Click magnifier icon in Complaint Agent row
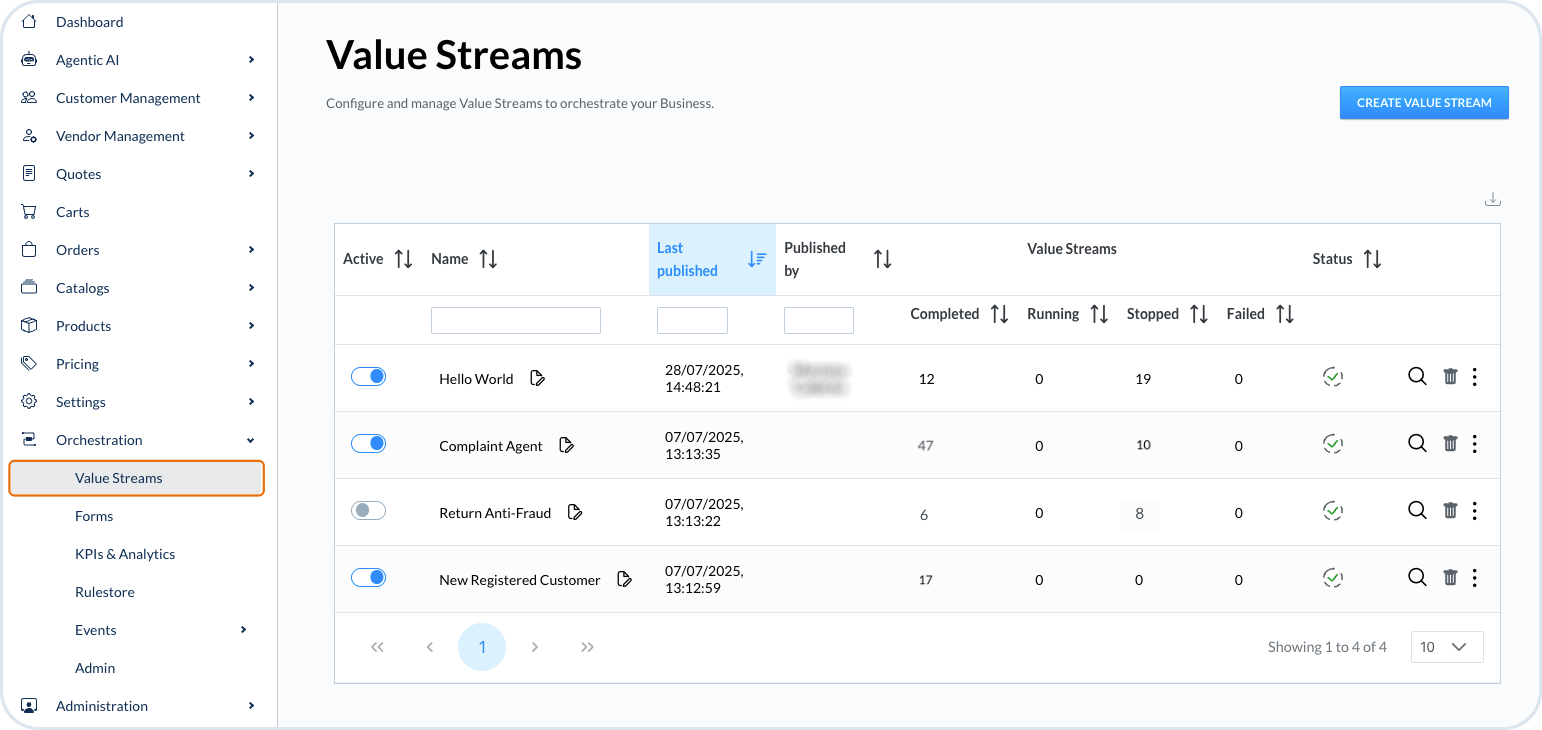 click(x=1417, y=443)
